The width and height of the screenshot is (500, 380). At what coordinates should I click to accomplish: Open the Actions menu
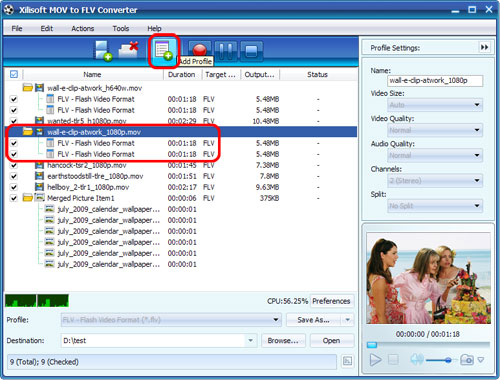point(83,28)
